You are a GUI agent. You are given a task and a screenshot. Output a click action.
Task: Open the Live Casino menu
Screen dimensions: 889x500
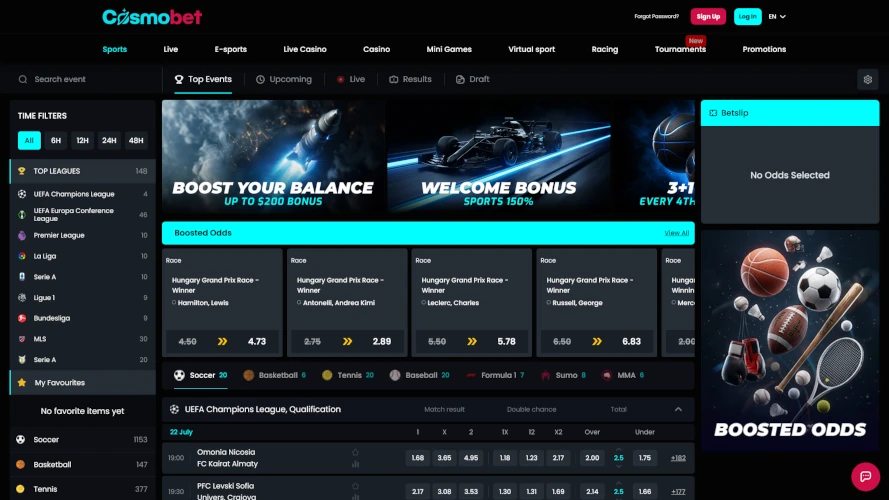[305, 49]
